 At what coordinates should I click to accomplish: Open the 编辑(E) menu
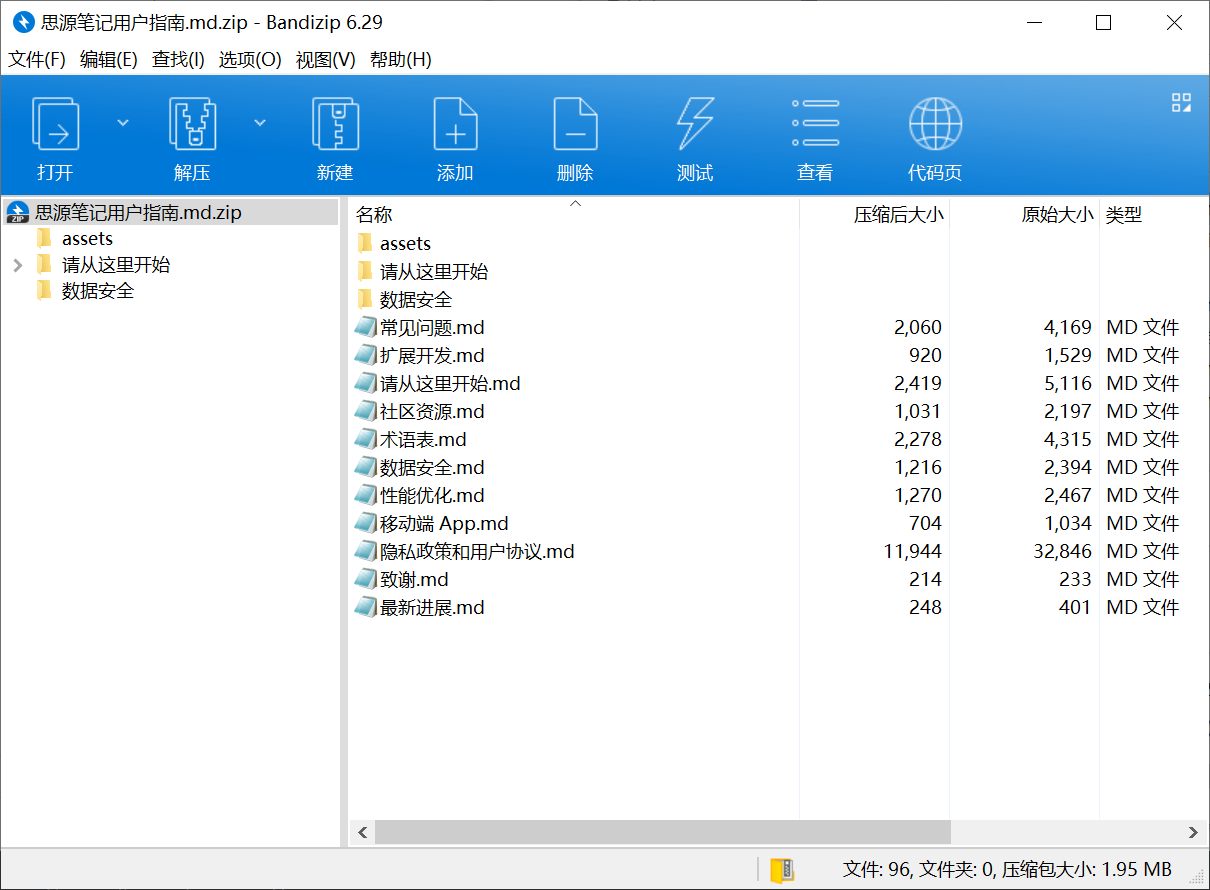(x=109, y=60)
